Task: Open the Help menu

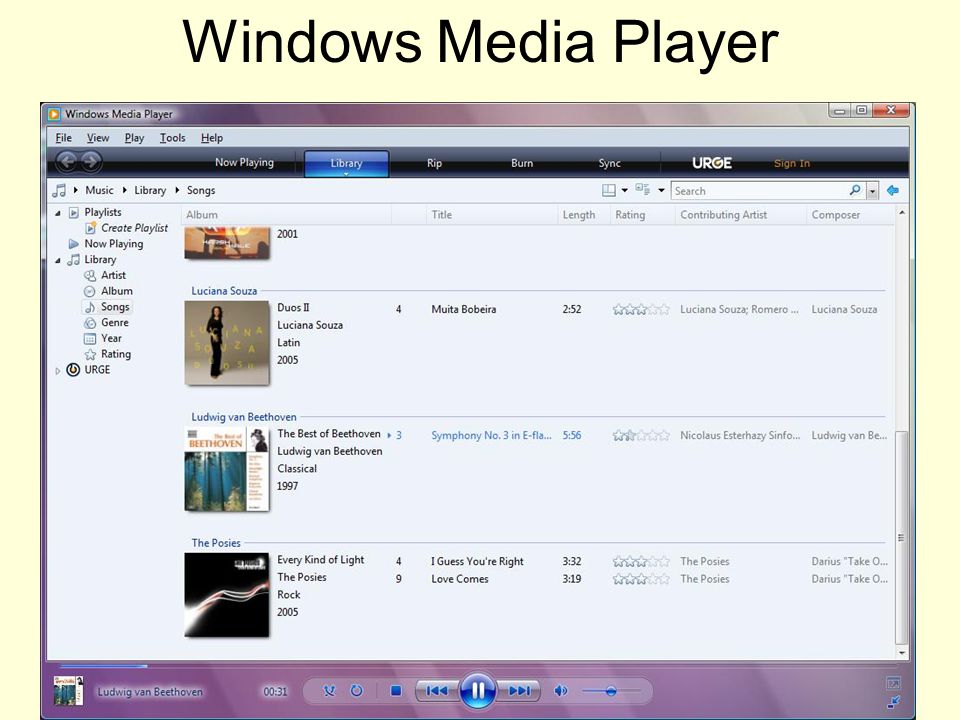Action: pyautogui.click(x=212, y=138)
